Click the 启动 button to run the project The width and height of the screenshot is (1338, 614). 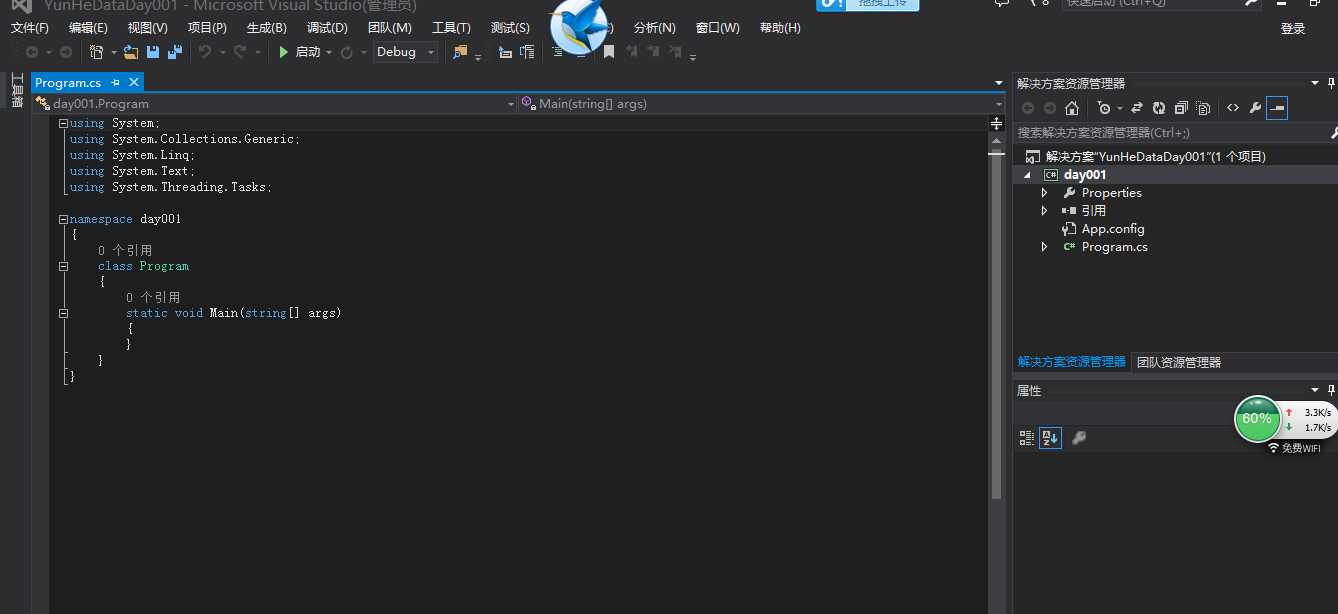click(x=303, y=51)
